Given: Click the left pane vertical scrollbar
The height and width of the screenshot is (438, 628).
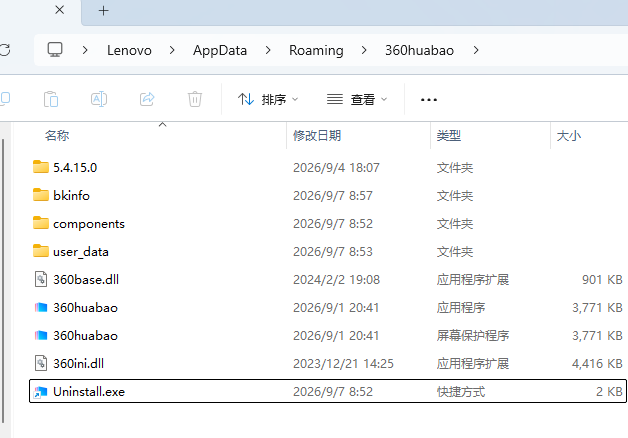Looking at the screenshot, I should pos(3,280).
